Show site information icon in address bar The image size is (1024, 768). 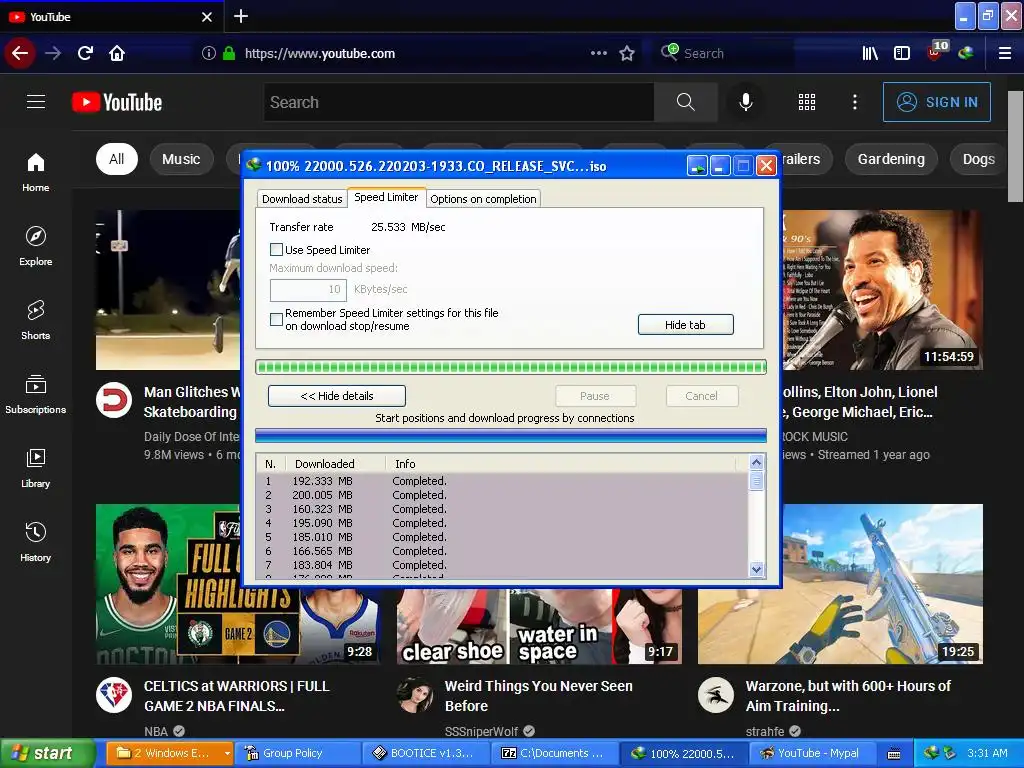pyautogui.click(x=208, y=53)
